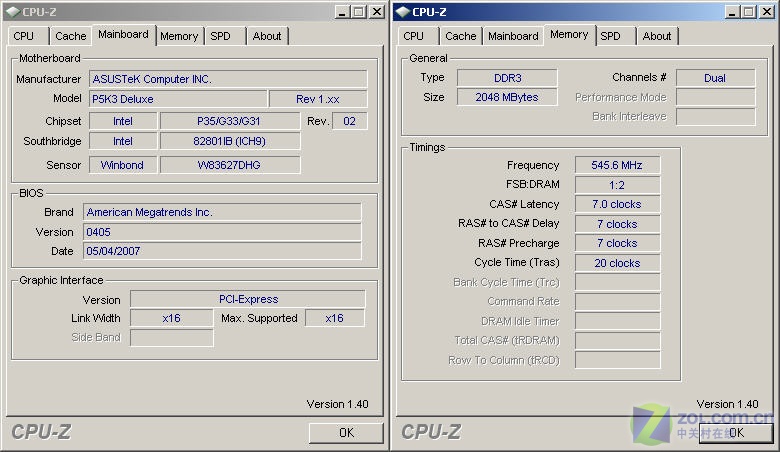
Task: Click the Cycle Time (Tras) 20 clocks value
Action: [617, 263]
